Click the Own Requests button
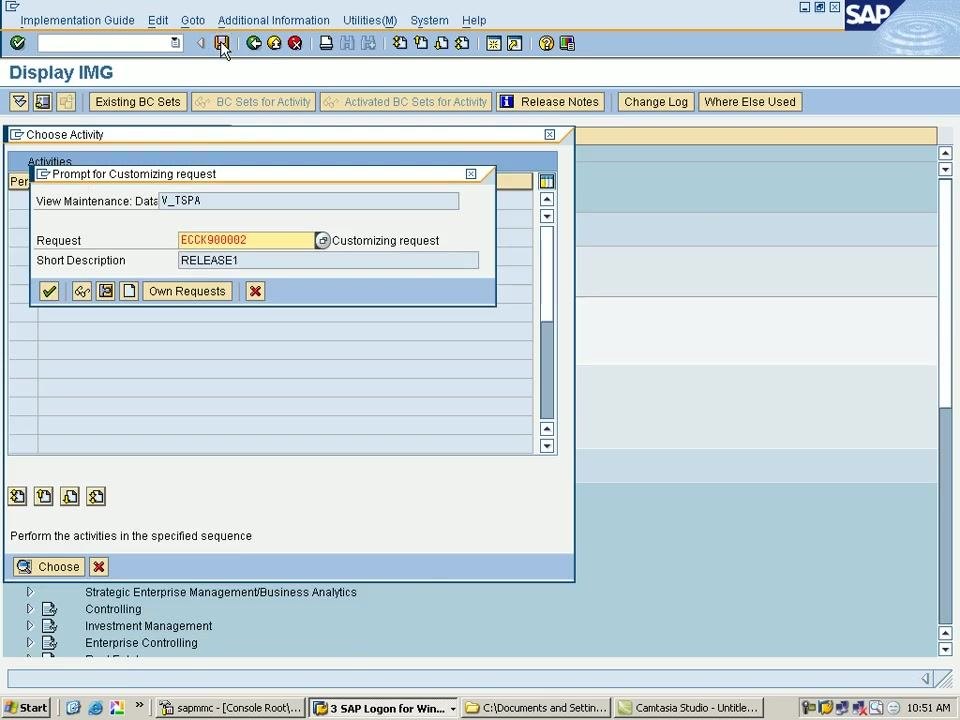 pyautogui.click(x=187, y=291)
